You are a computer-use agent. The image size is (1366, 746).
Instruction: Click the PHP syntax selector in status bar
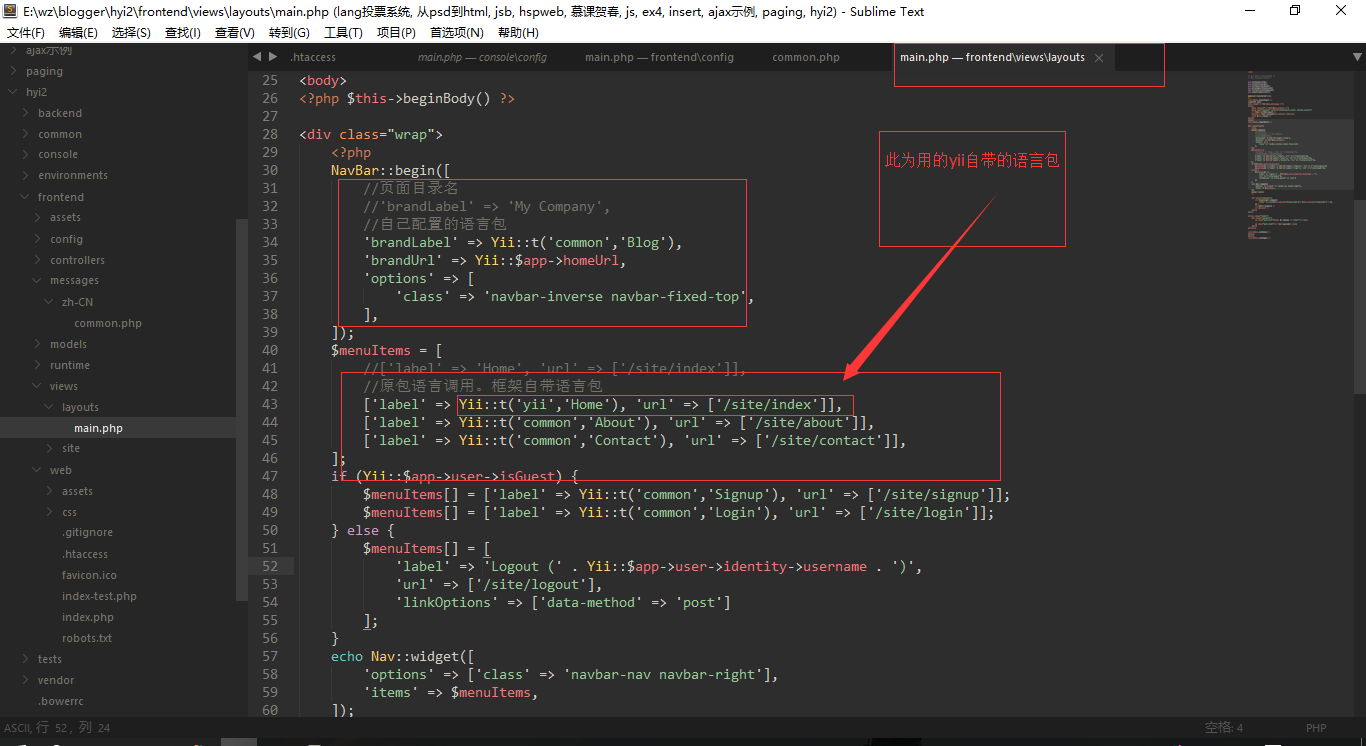(x=1316, y=728)
